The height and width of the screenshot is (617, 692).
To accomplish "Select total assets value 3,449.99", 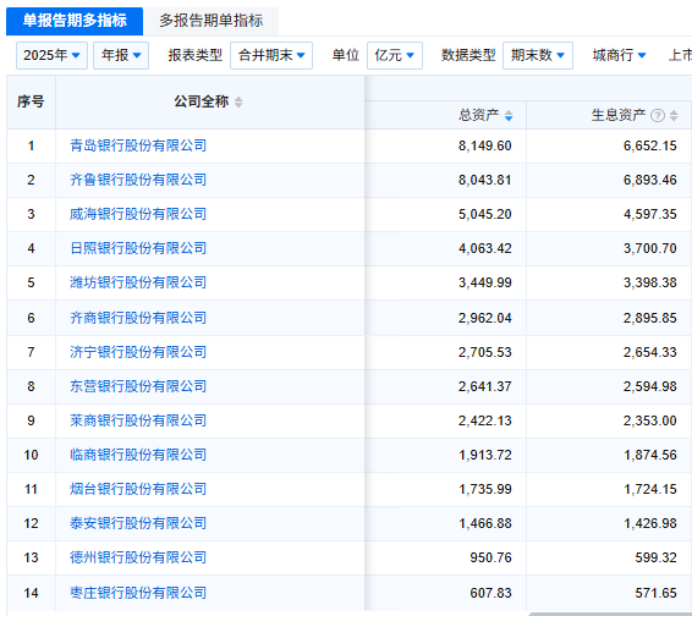I will (x=485, y=282).
